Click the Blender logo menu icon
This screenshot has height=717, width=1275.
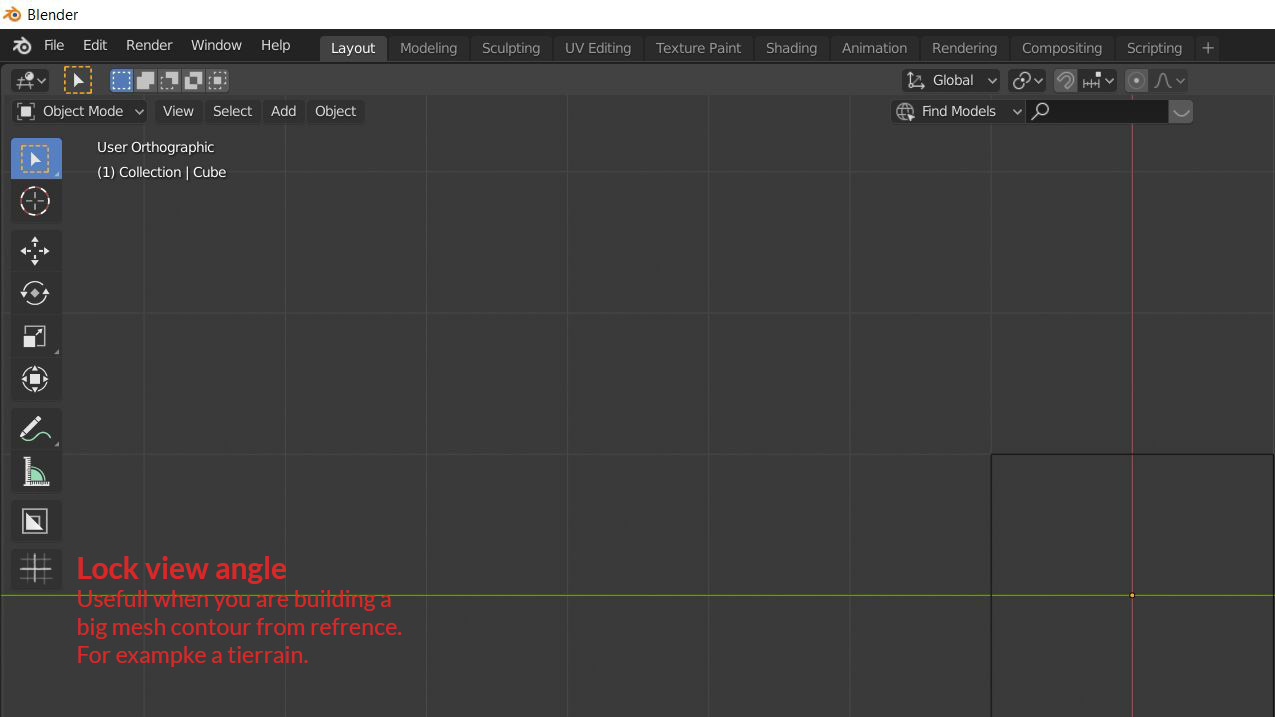pos(22,46)
